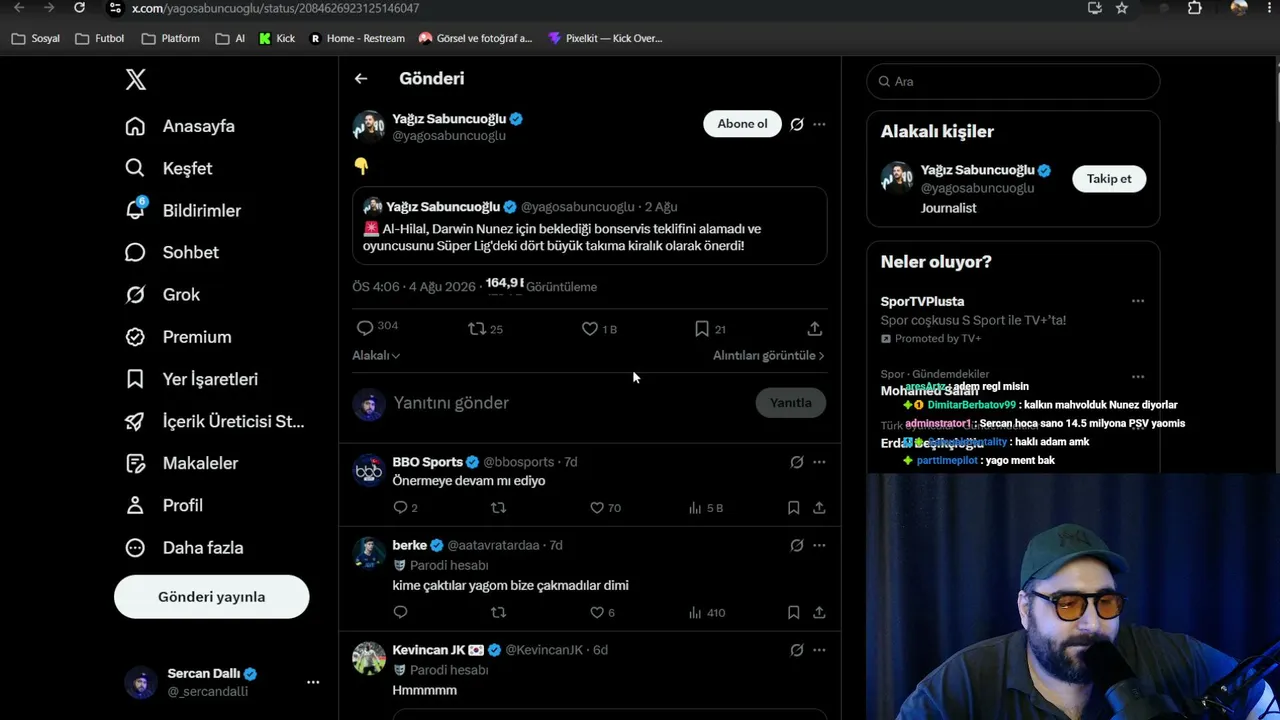Click the X logo in the sidebar
1280x720 pixels.
tap(136, 80)
